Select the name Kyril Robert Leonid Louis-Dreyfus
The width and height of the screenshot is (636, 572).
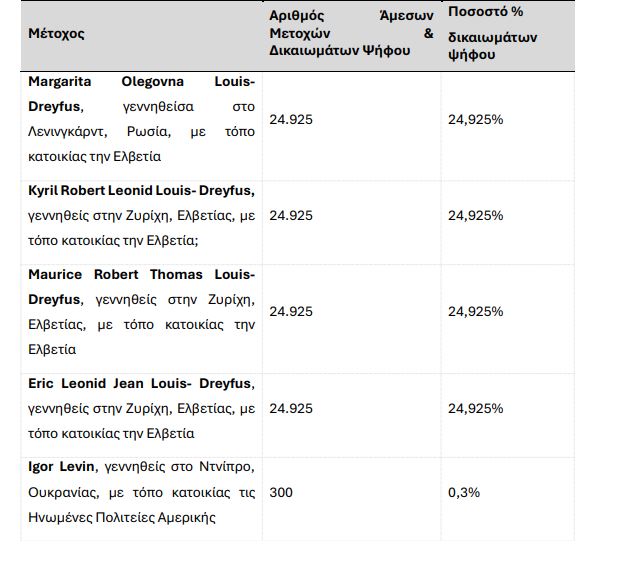point(141,191)
